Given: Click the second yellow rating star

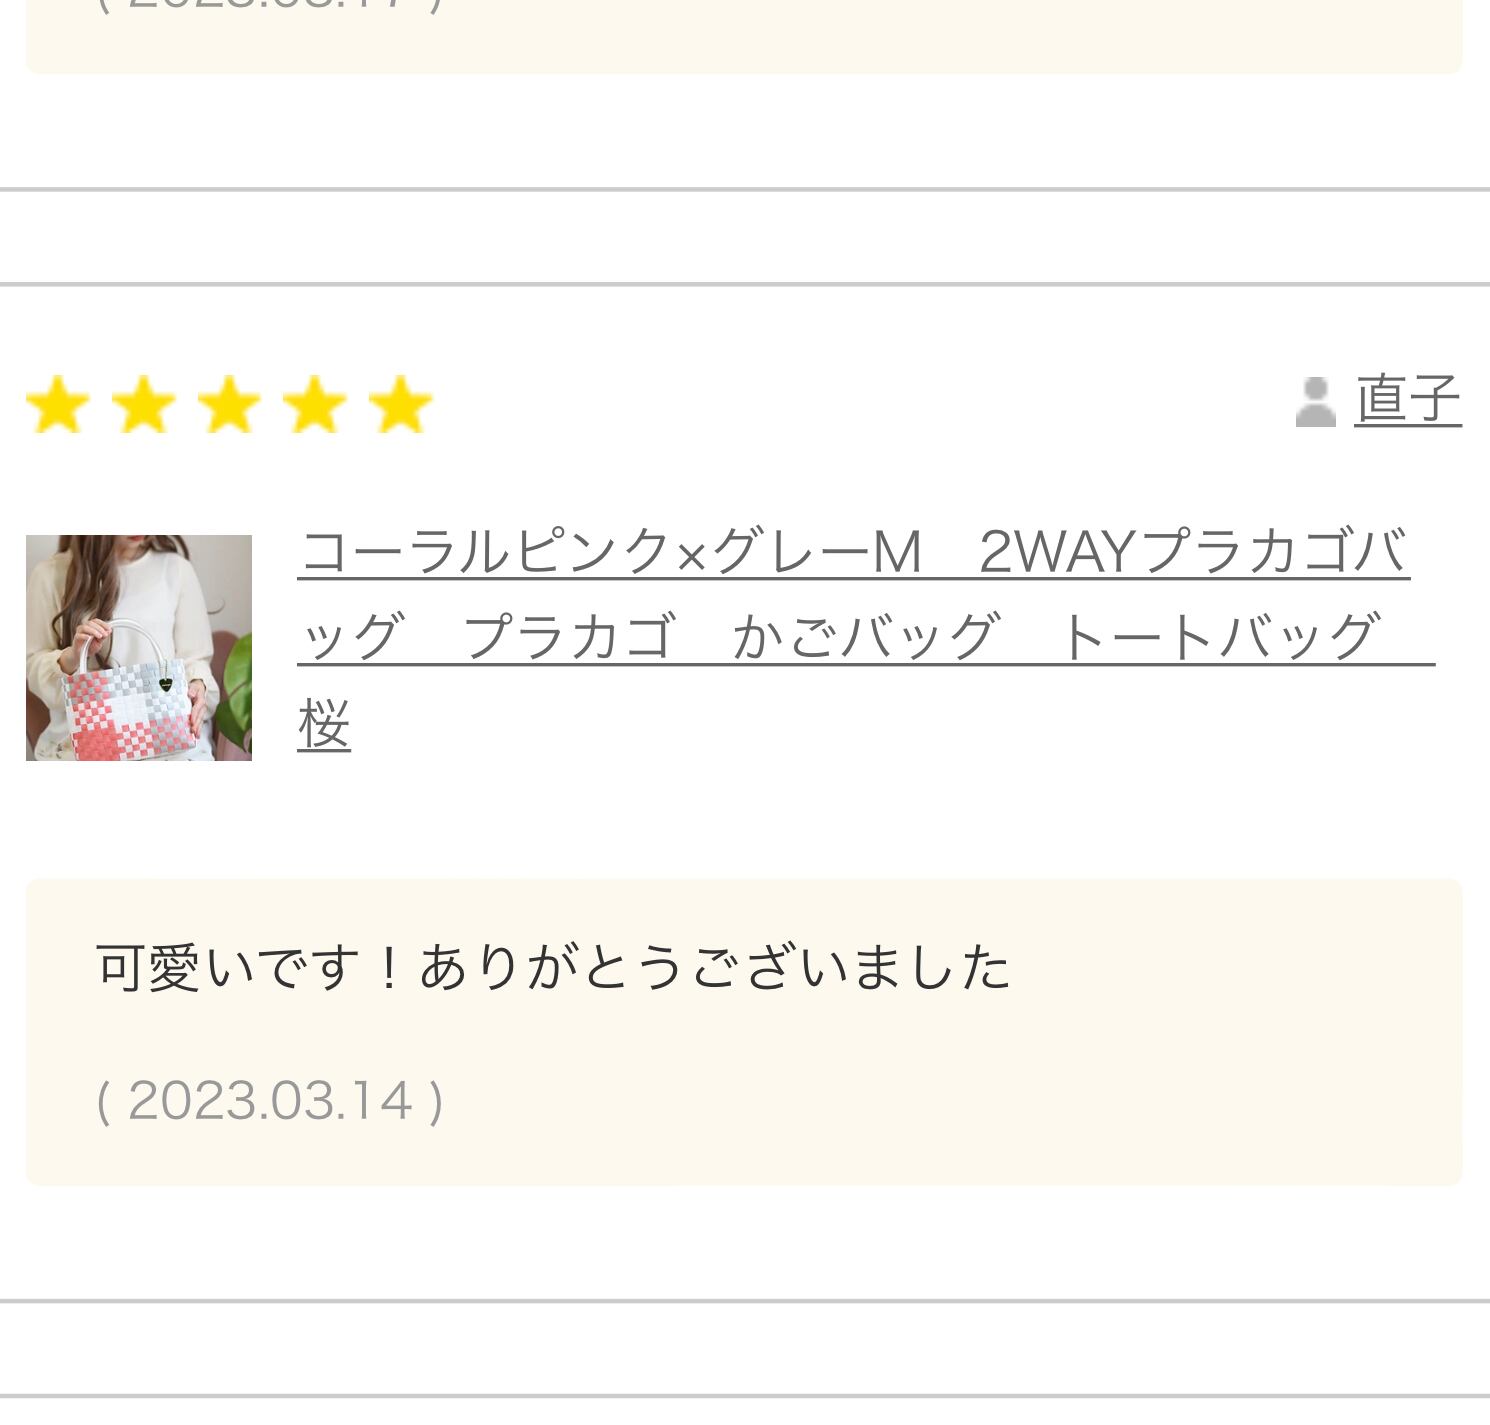Looking at the screenshot, I should click(144, 405).
